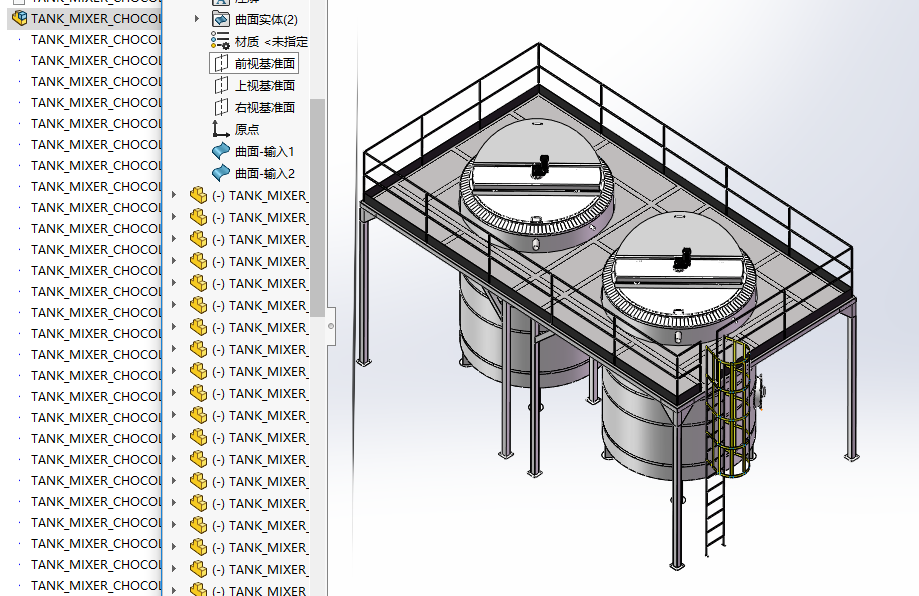The height and width of the screenshot is (596, 919).
Task: Click the black mixer motor on the rear tank lid
Action: click(540, 166)
